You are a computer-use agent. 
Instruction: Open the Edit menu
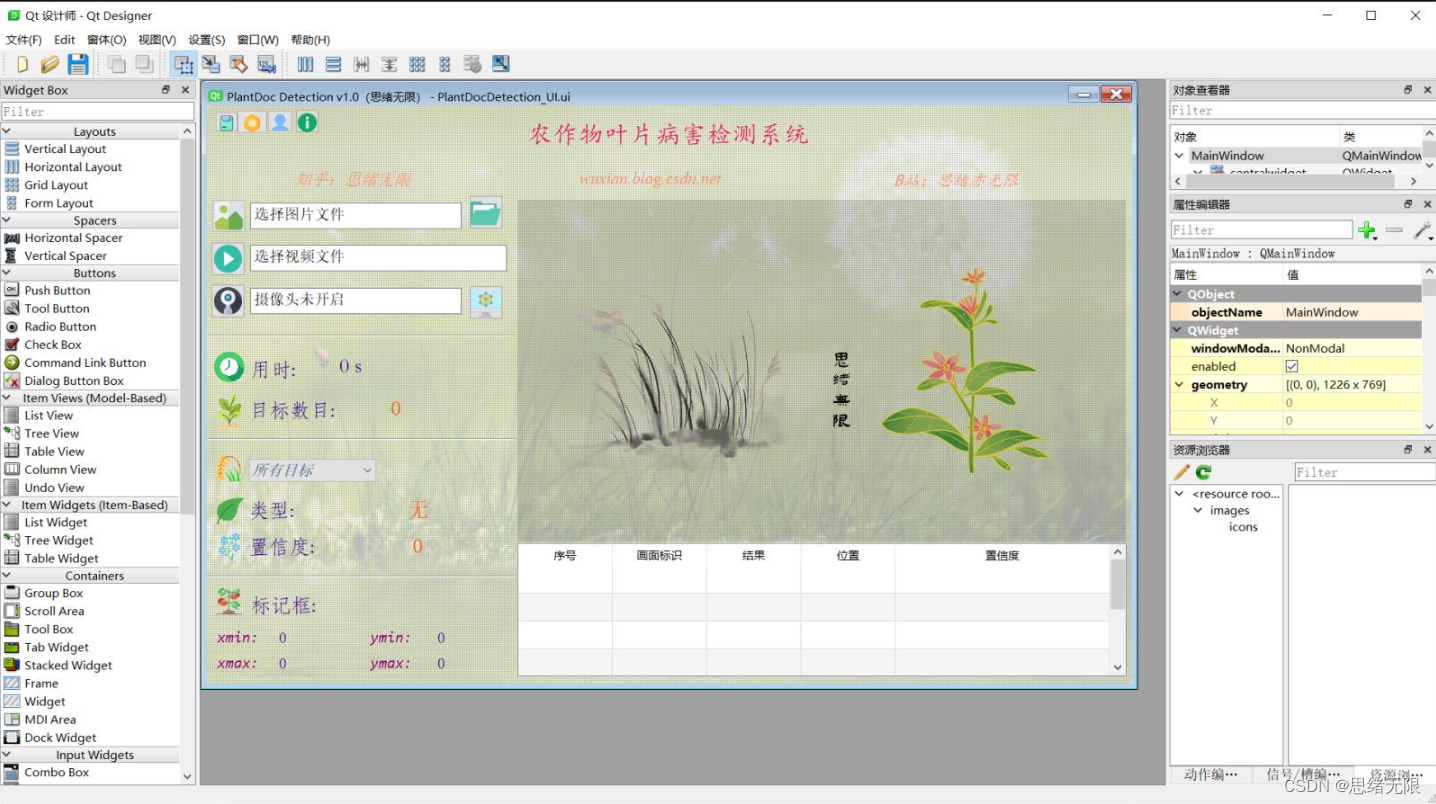click(64, 40)
